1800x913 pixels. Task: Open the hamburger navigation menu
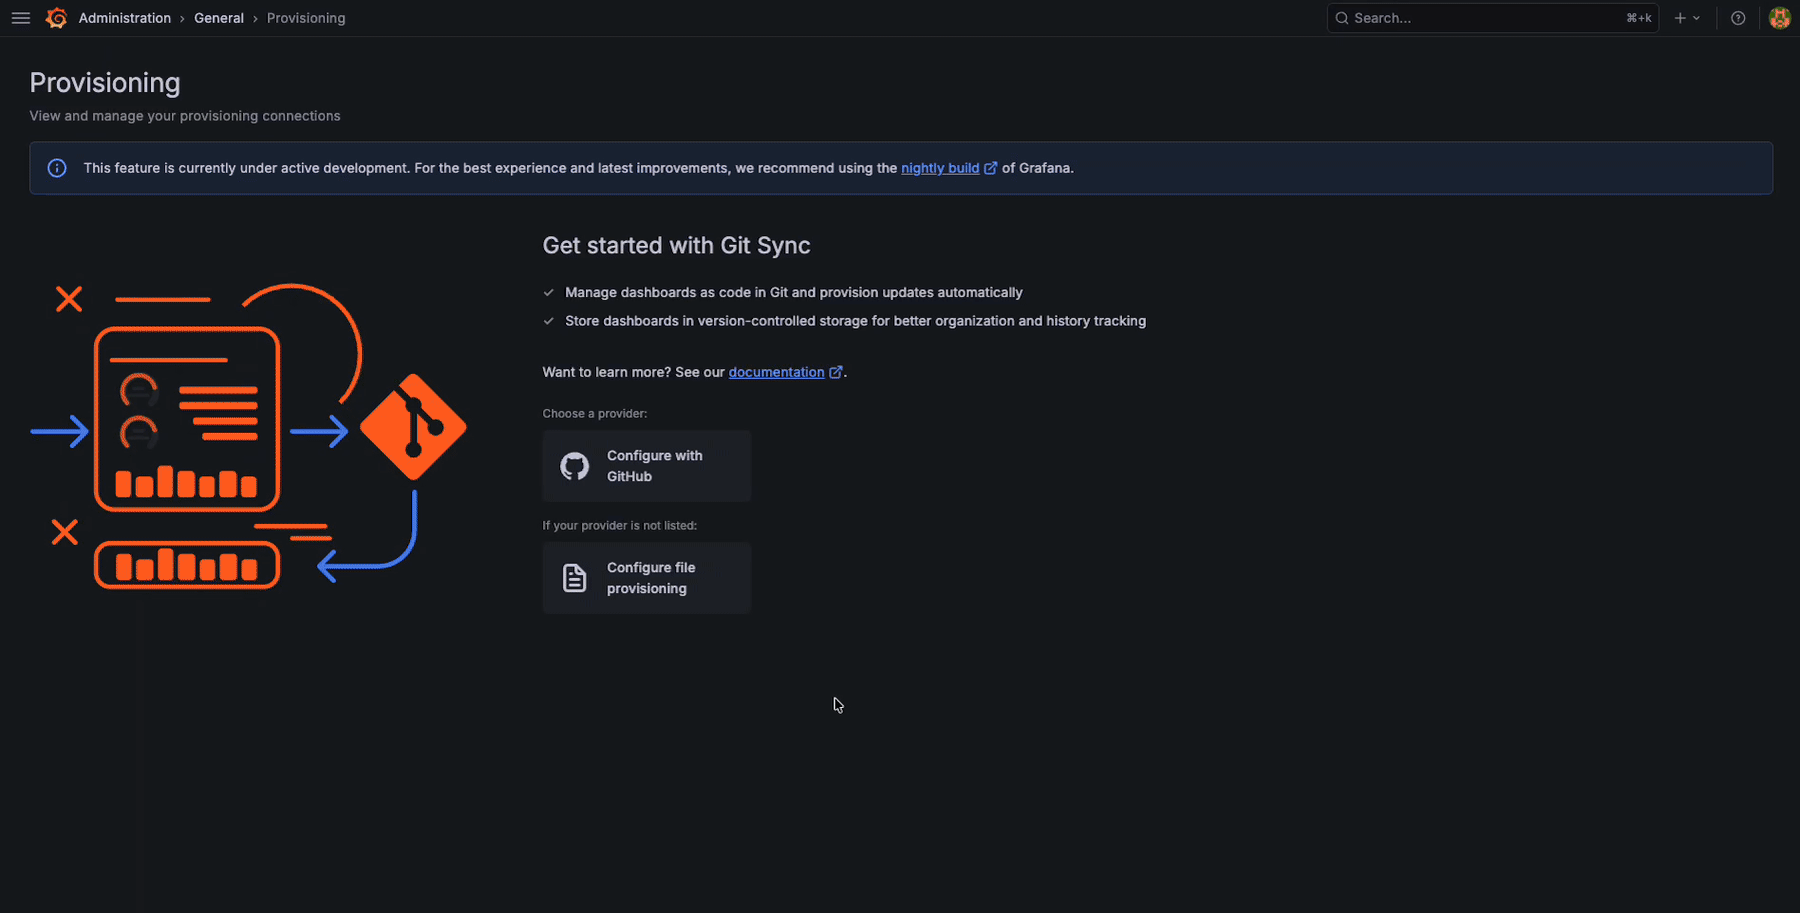[x=20, y=18]
